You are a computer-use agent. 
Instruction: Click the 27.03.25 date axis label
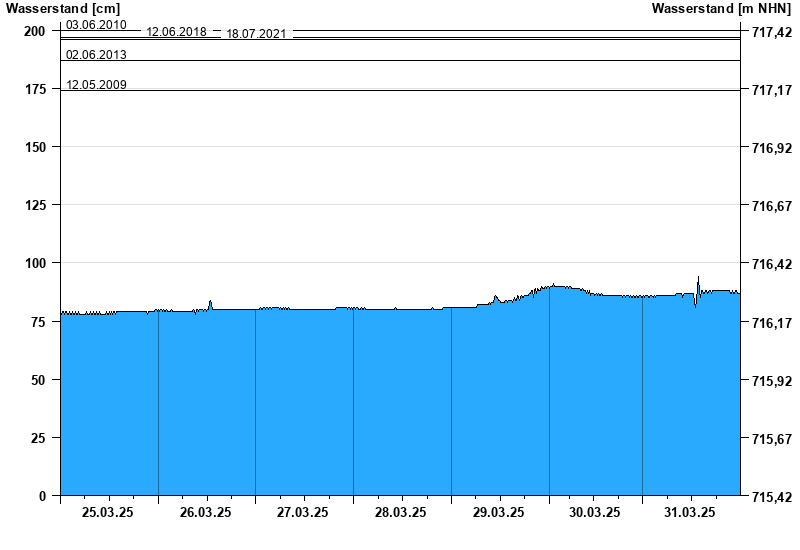302,512
